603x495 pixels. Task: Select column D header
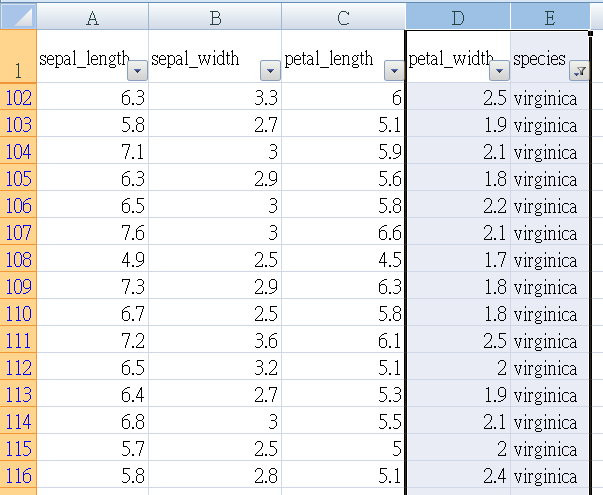click(x=458, y=17)
